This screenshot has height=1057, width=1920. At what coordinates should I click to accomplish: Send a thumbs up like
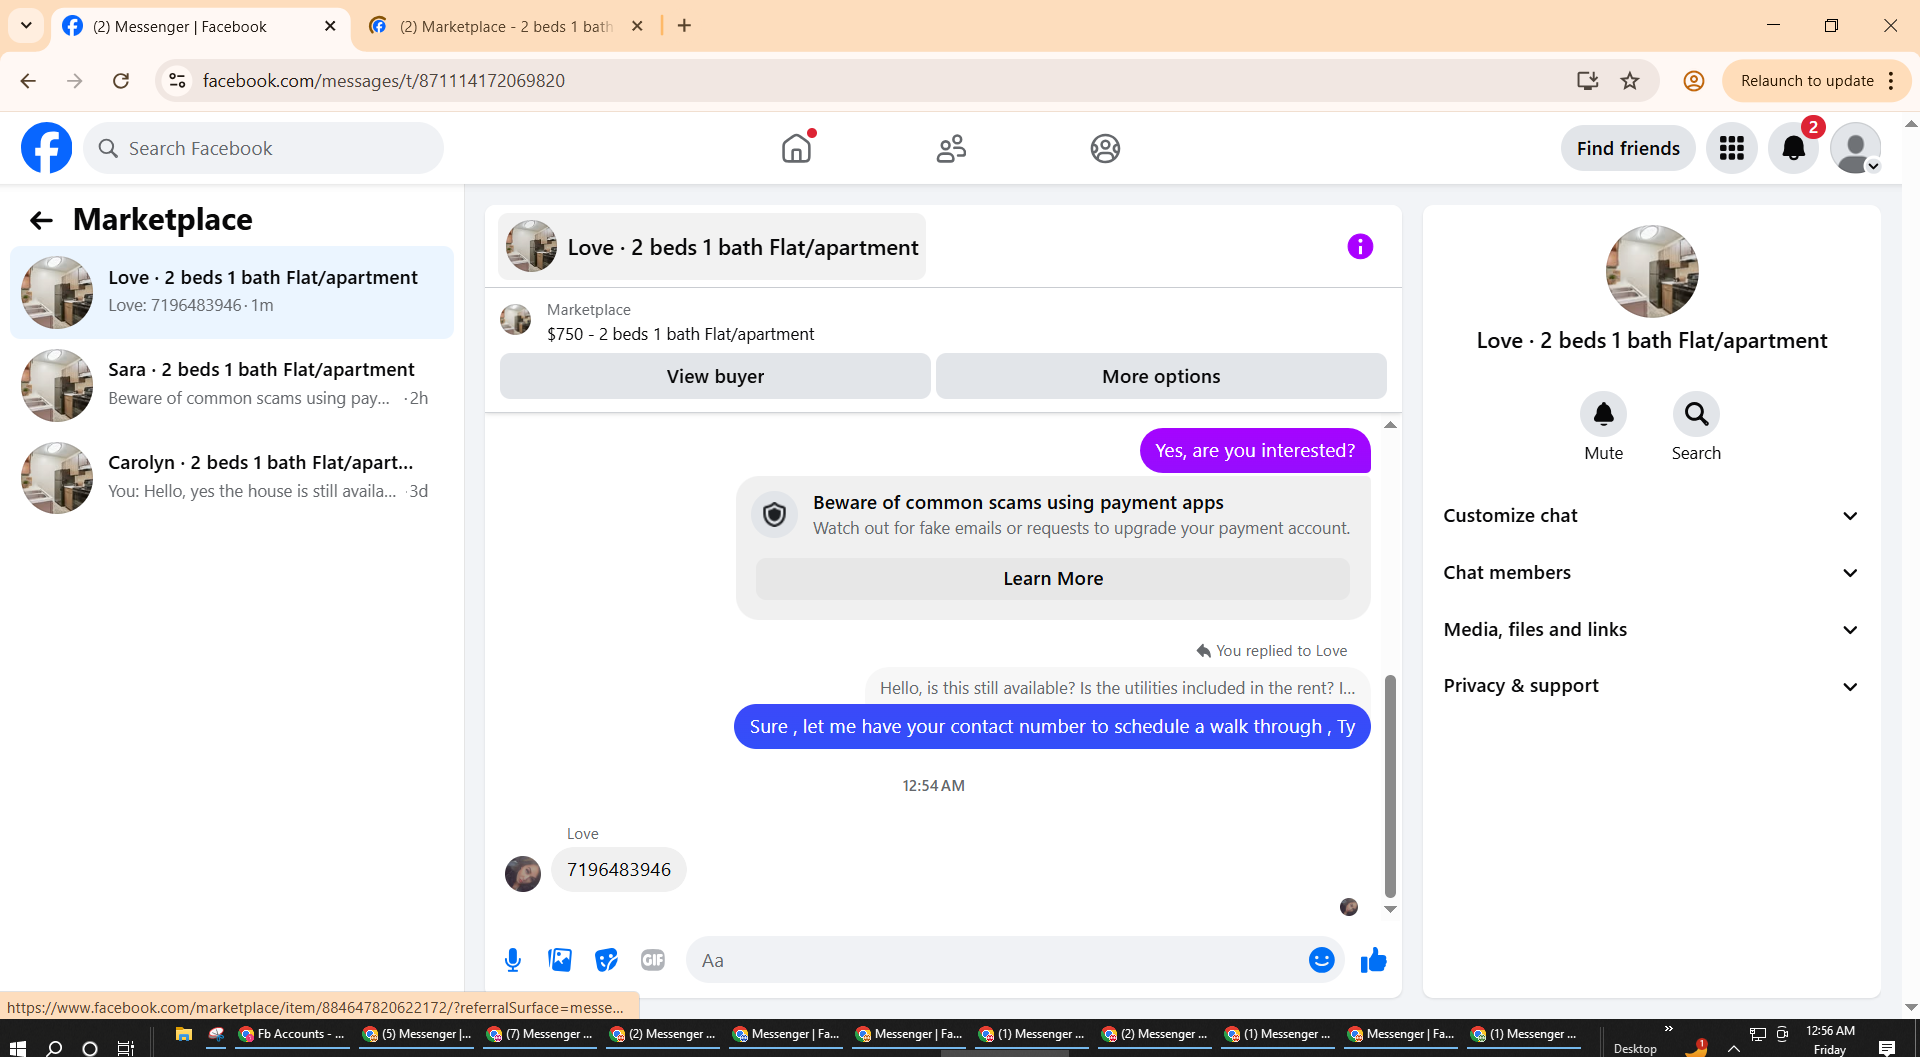[x=1373, y=960]
